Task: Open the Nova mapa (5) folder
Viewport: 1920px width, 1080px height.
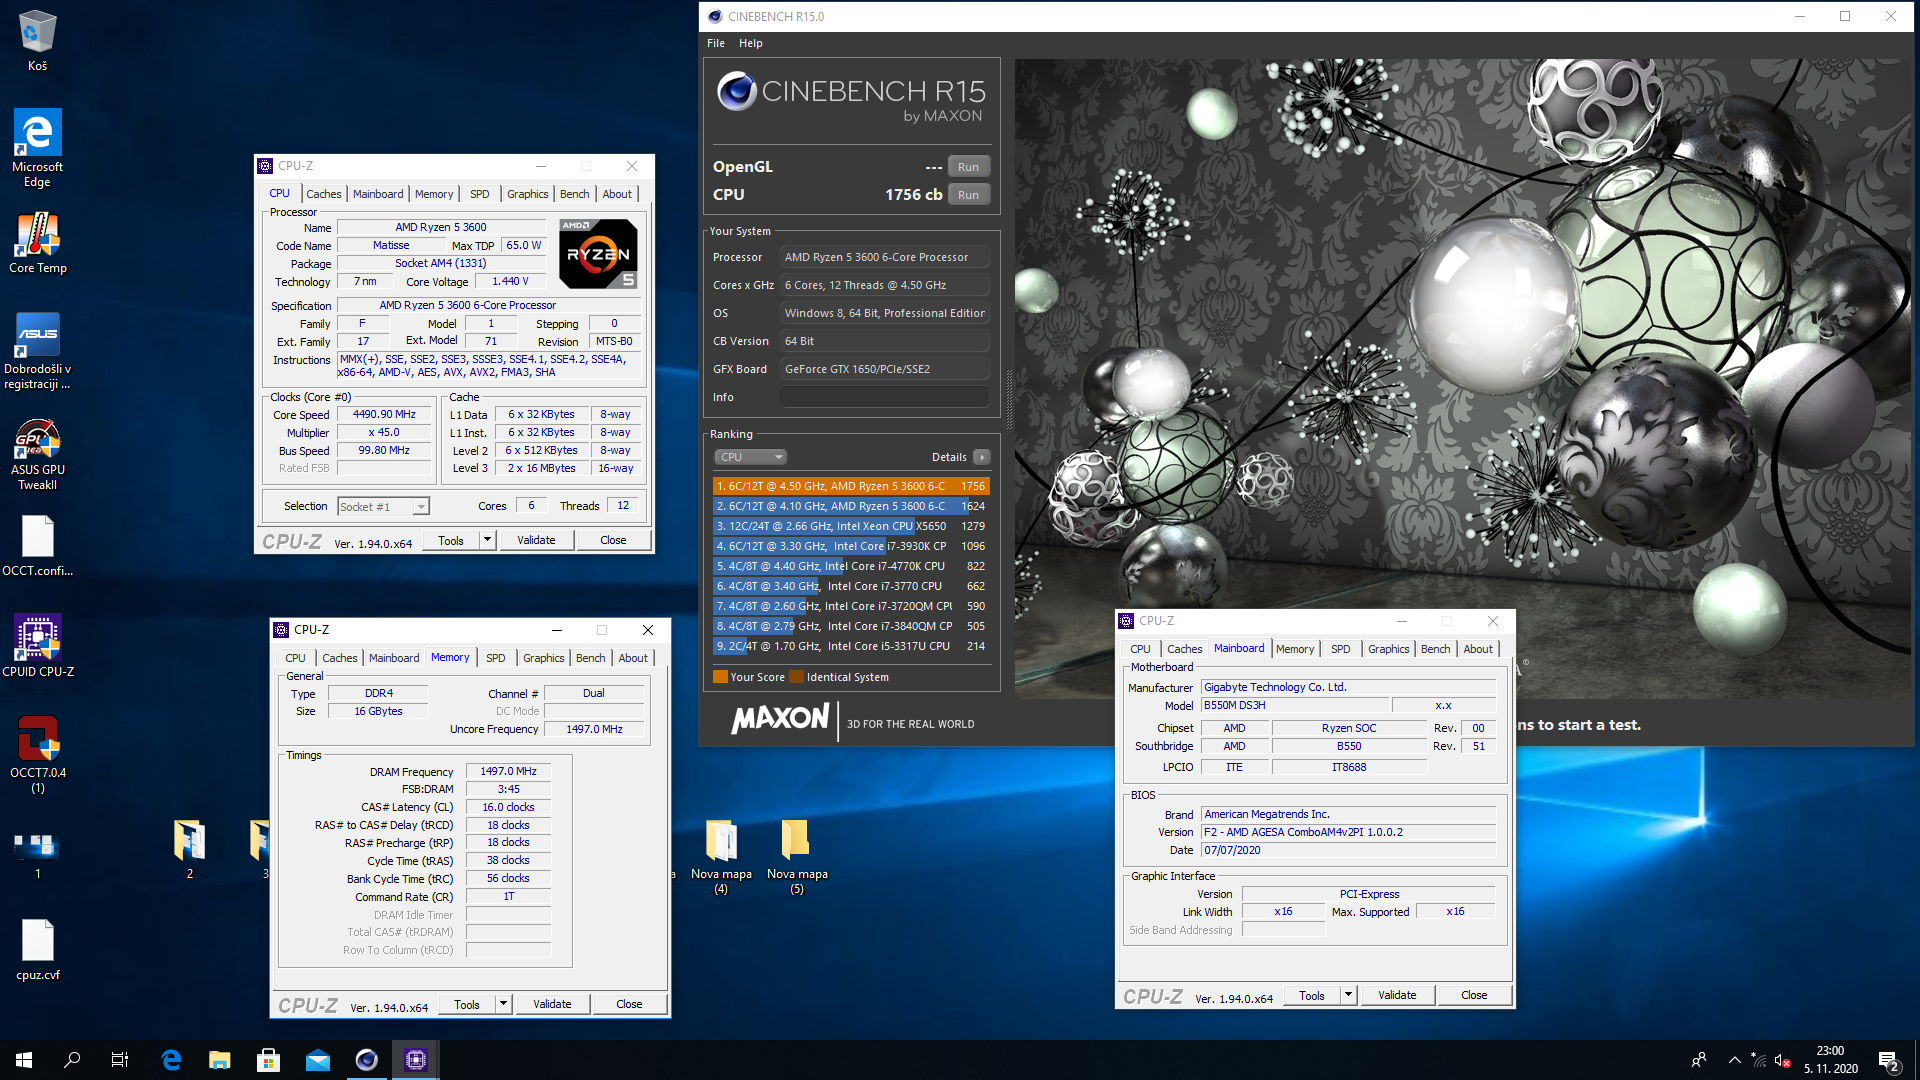Action: coord(797,857)
